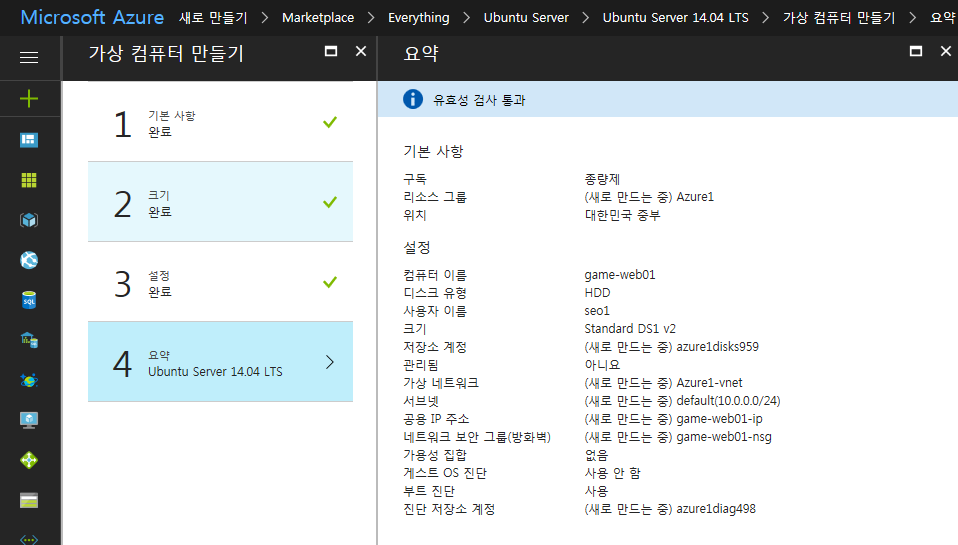Open Virtual networks icon at the bottom of the sidebar
This screenshot has width=958, height=545.
[29, 539]
